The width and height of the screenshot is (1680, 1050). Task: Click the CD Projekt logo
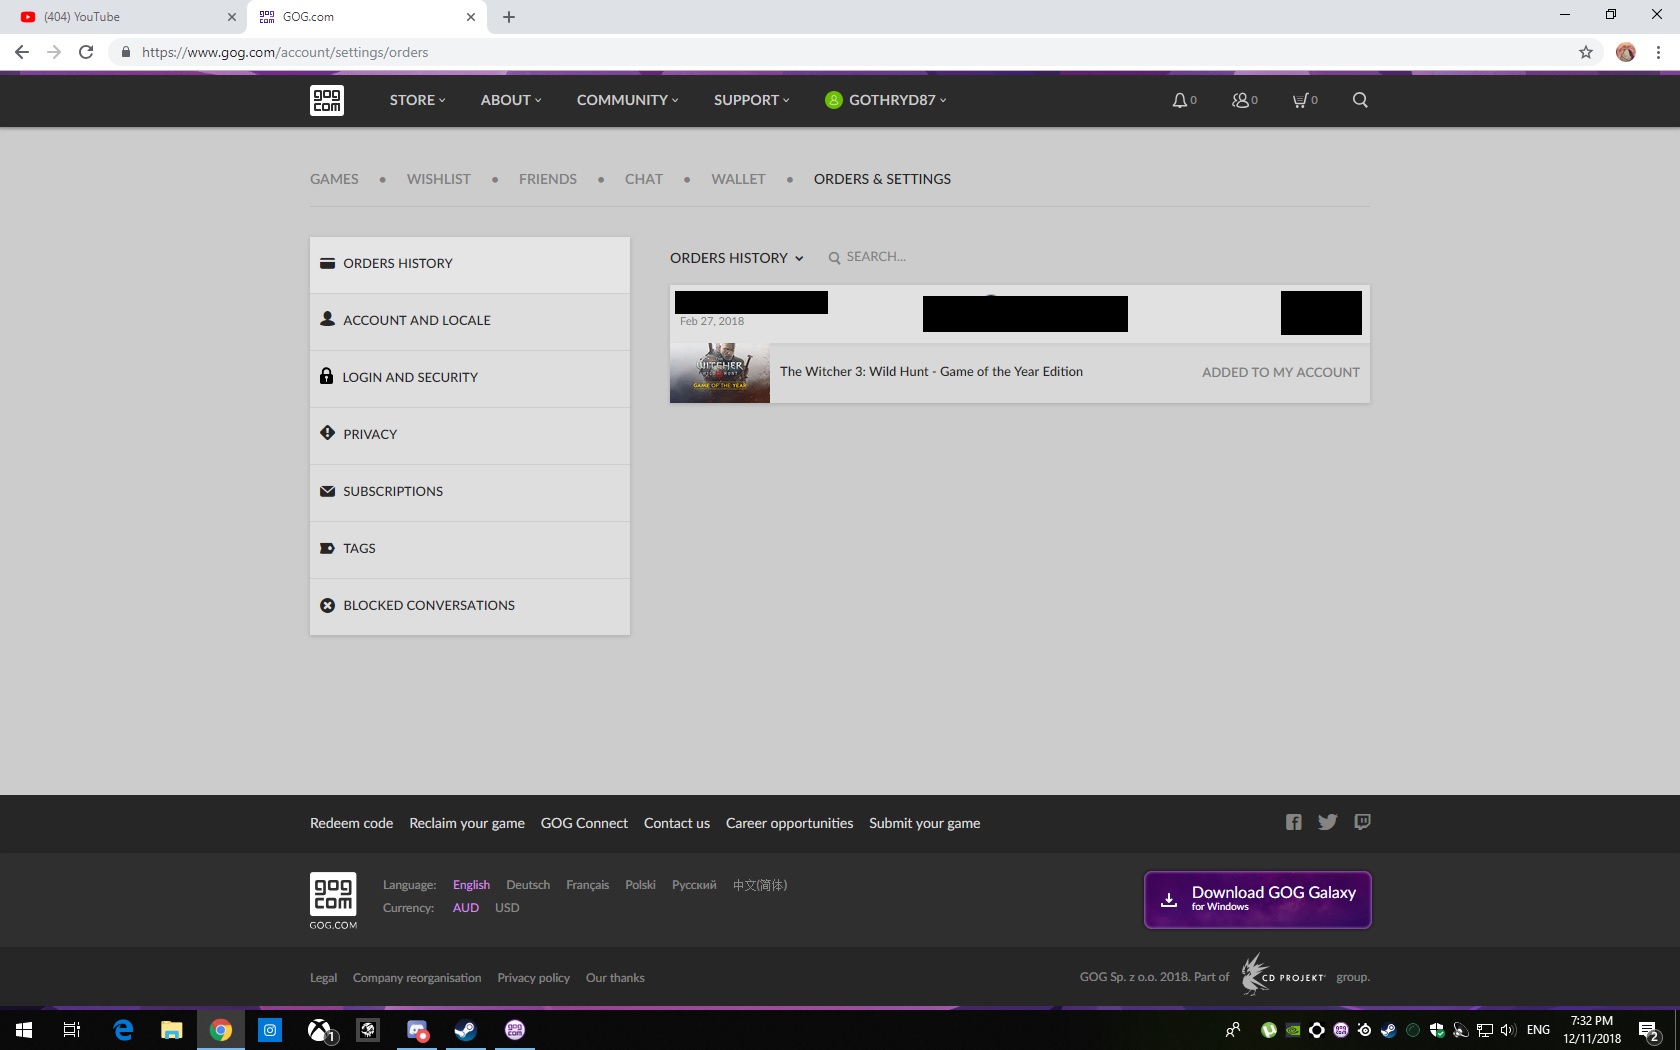click(x=1283, y=975)
